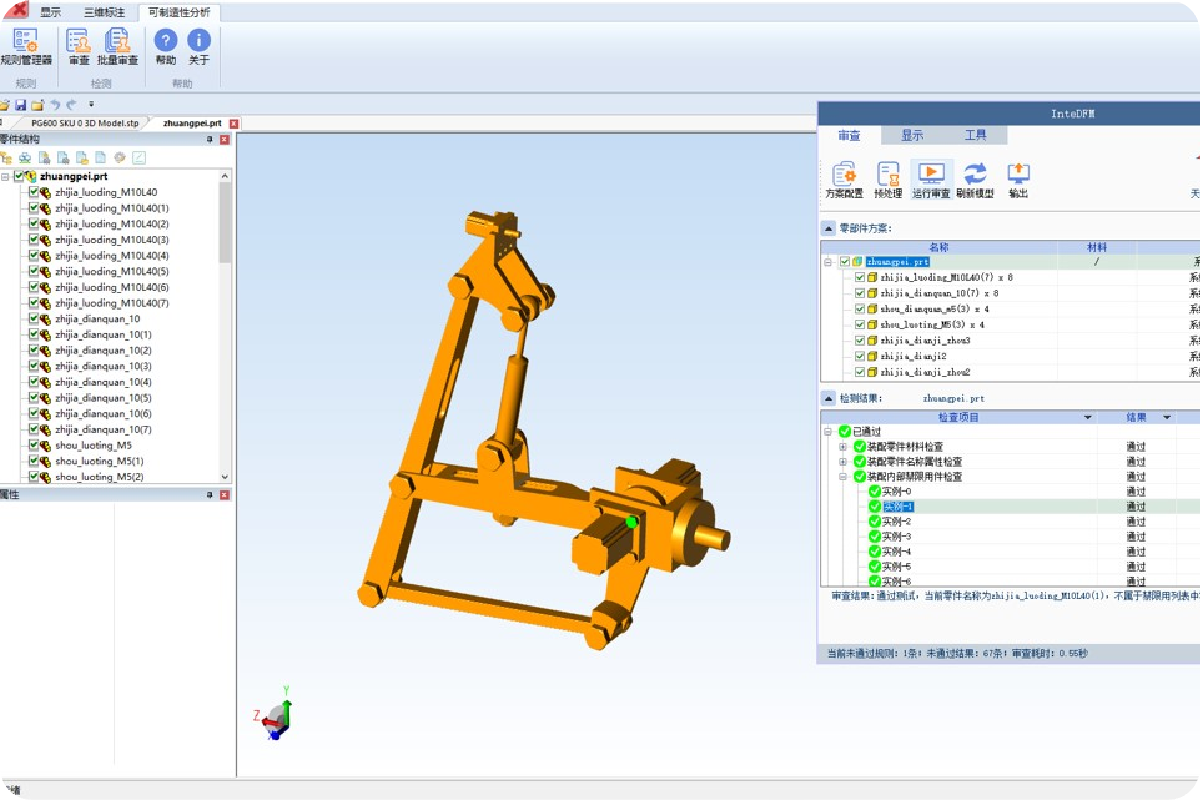Image resolution: width=1200 pixels, height=800 pixels.
Task: Expand the 装配零件材料检查 result node
Action: pyautogui.click(x=843, y=447)
